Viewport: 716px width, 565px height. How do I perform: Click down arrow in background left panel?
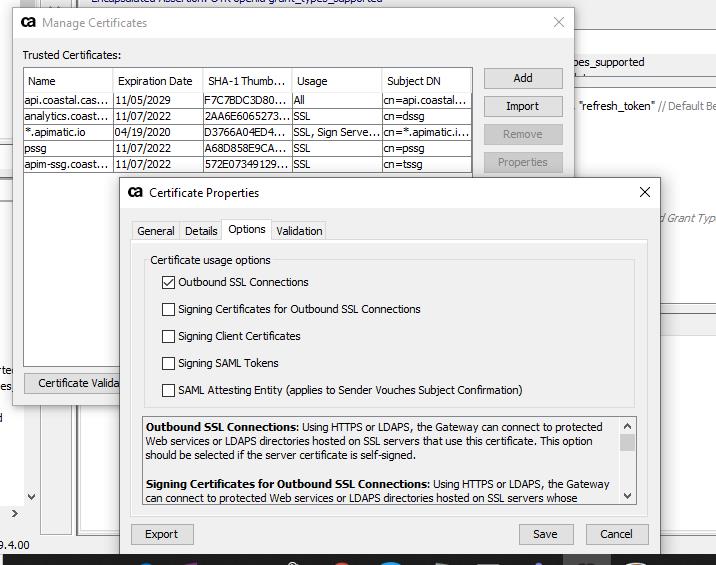coord(32,496)
